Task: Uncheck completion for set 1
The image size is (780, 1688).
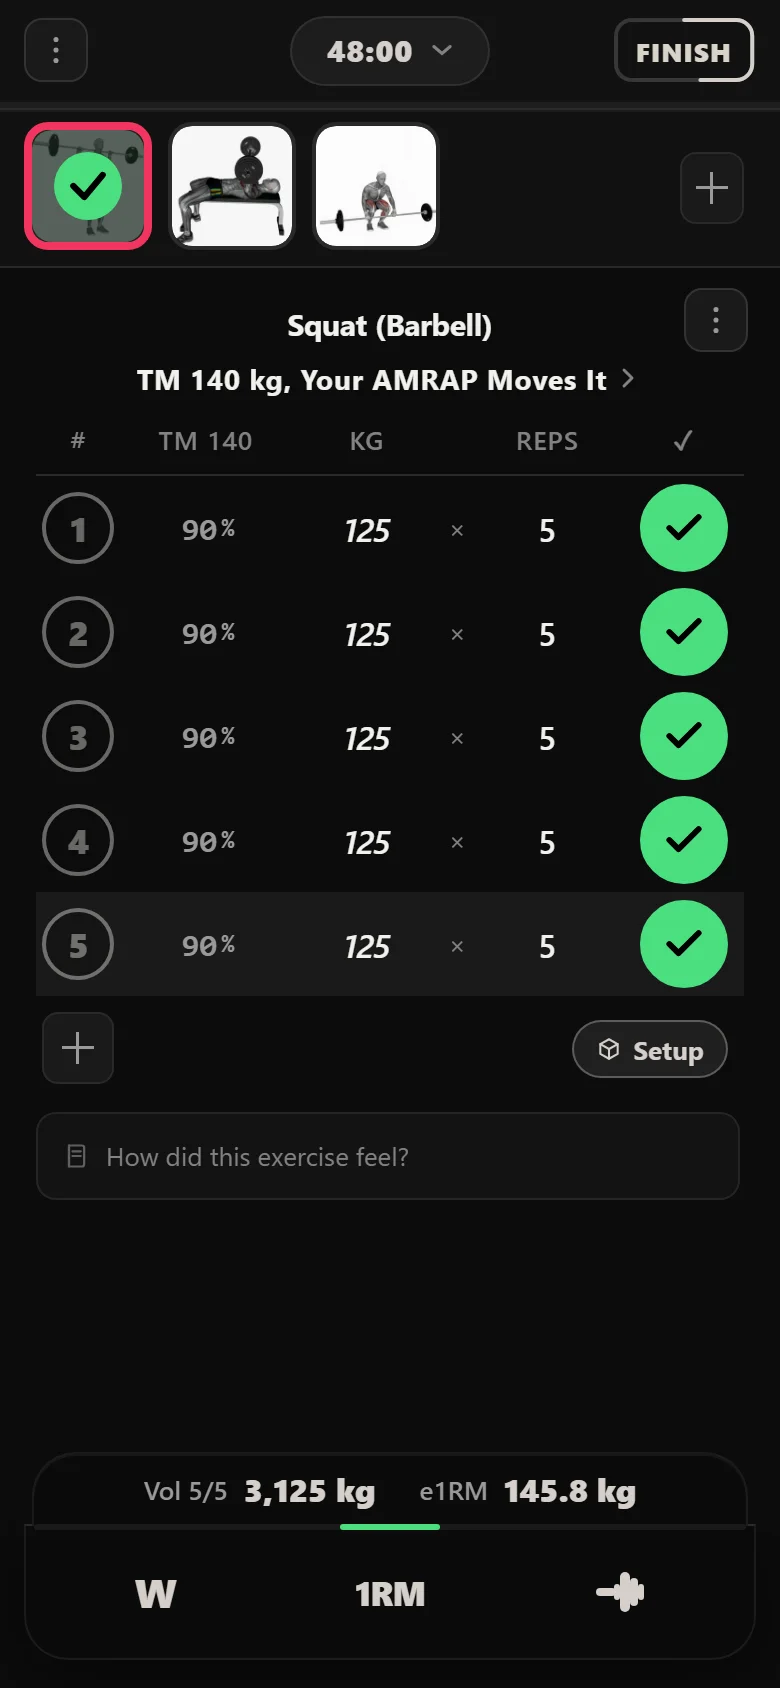Action: (684, 528)
